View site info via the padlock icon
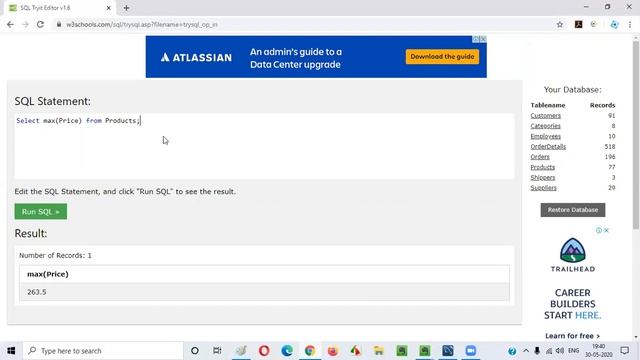This screenshot has width=640, height=360. click(x=59, y=24)
